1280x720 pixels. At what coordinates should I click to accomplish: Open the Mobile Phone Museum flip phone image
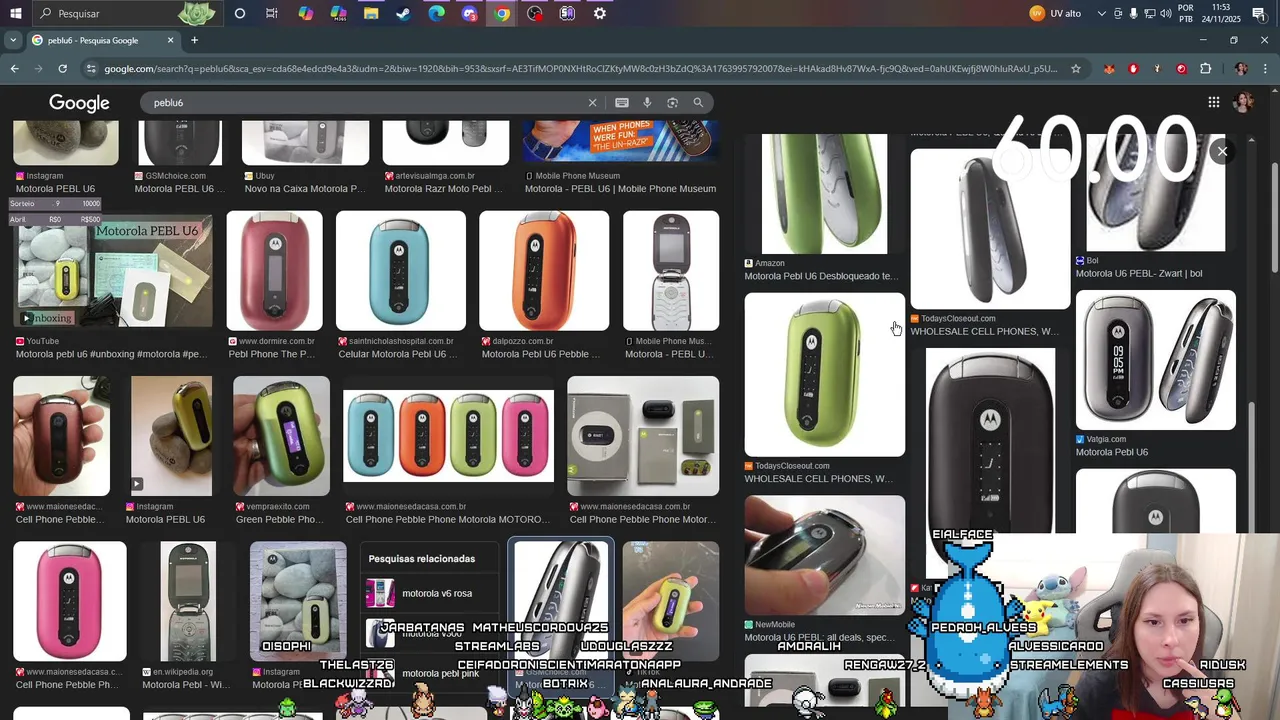pos(671,271)
